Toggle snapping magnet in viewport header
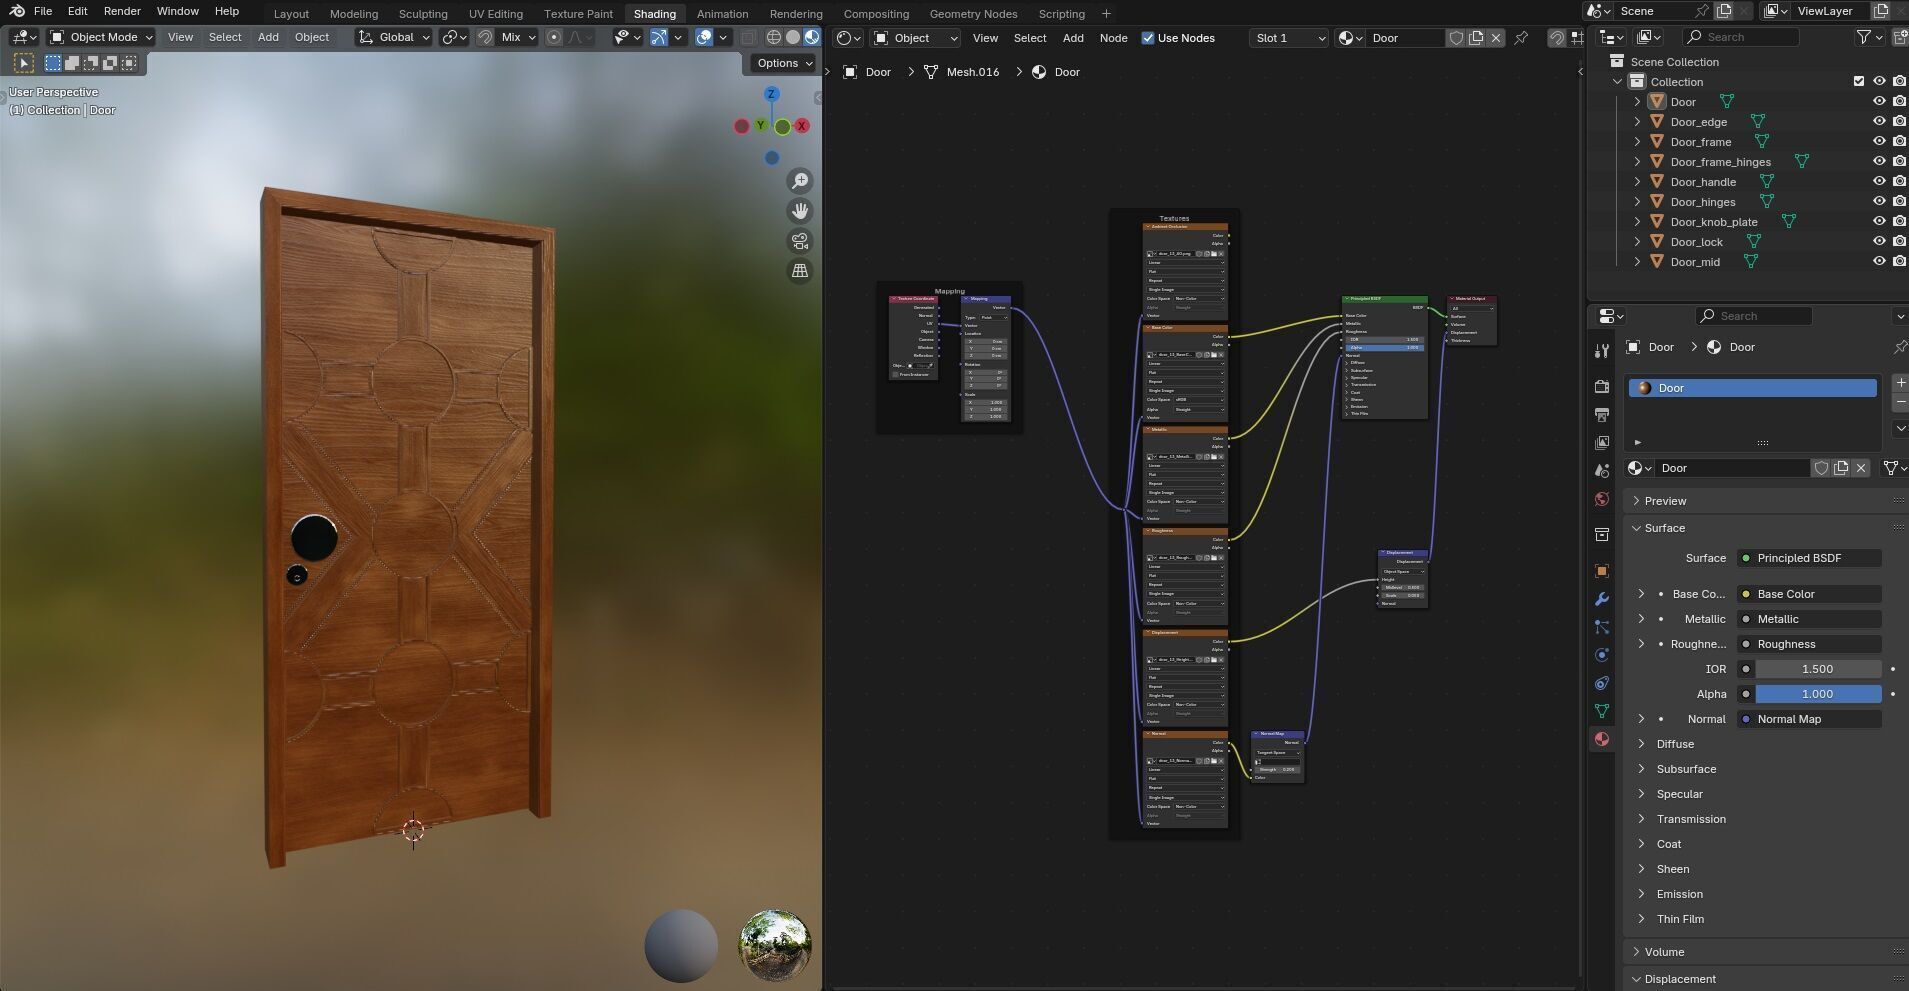Screen dimensions: 1909x991 [485, 37]
